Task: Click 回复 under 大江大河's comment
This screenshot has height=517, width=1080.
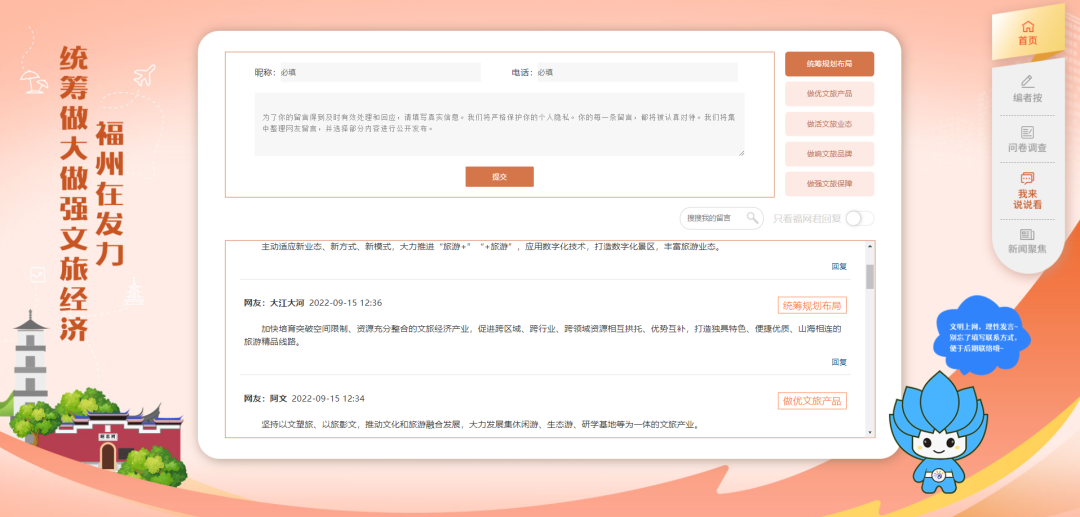Action: [839, 362]
